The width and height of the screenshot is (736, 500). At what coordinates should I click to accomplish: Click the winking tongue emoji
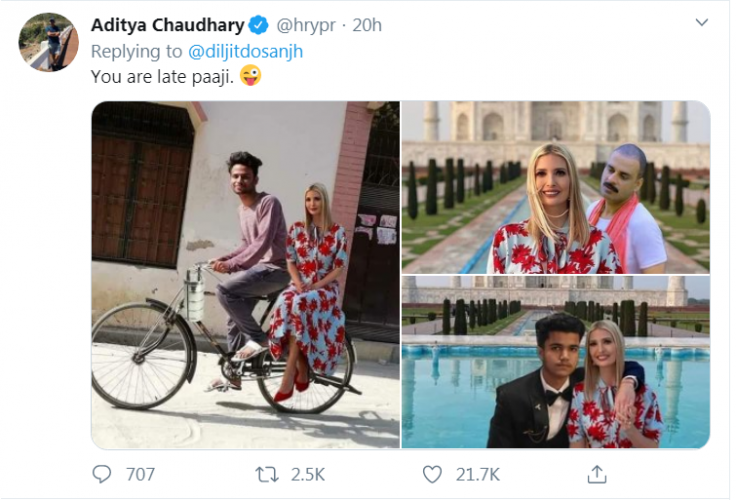pos(251,75)
